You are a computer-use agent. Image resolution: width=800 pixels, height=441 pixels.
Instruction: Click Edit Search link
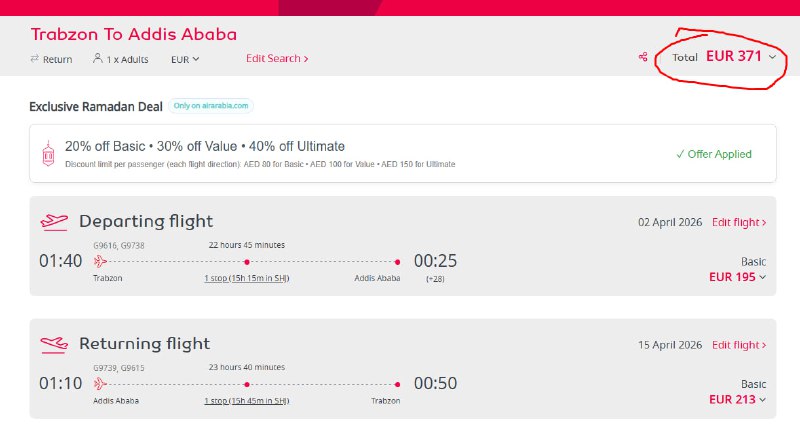tap(277, 59)
